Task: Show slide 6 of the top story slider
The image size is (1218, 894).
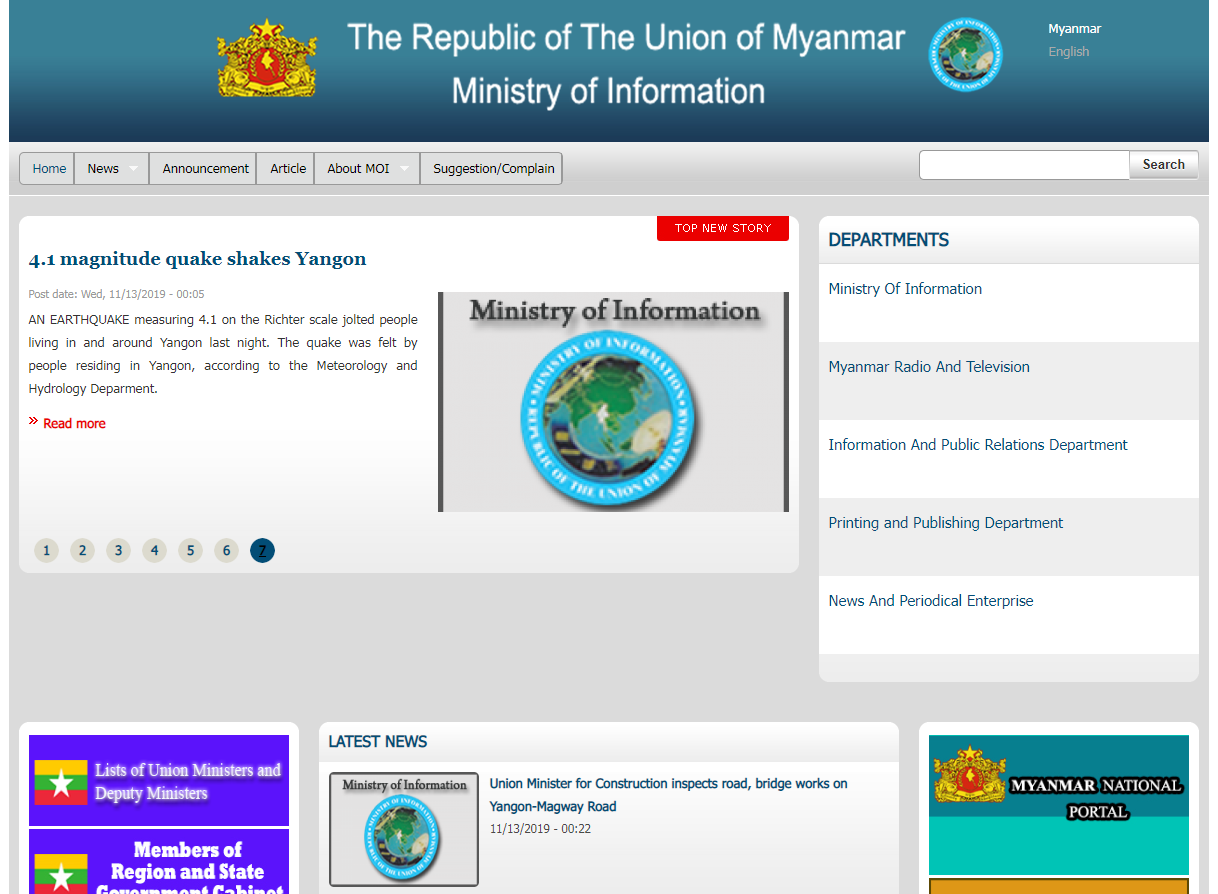Action: click(226, 551)
